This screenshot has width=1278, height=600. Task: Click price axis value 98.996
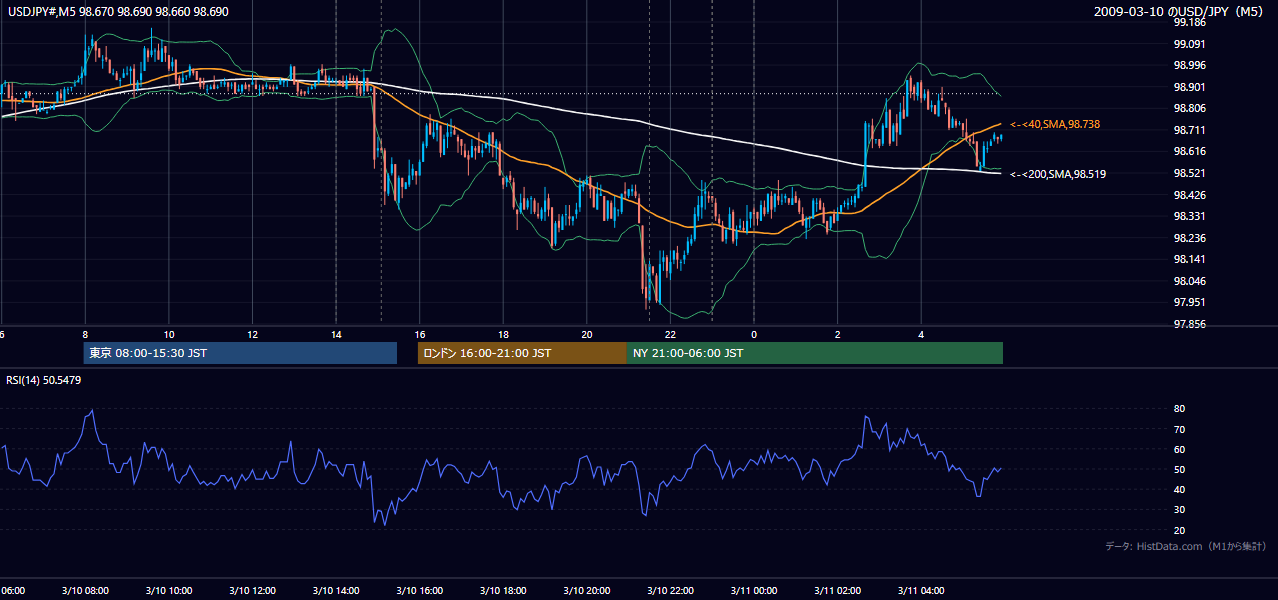tap(1190, 65)
